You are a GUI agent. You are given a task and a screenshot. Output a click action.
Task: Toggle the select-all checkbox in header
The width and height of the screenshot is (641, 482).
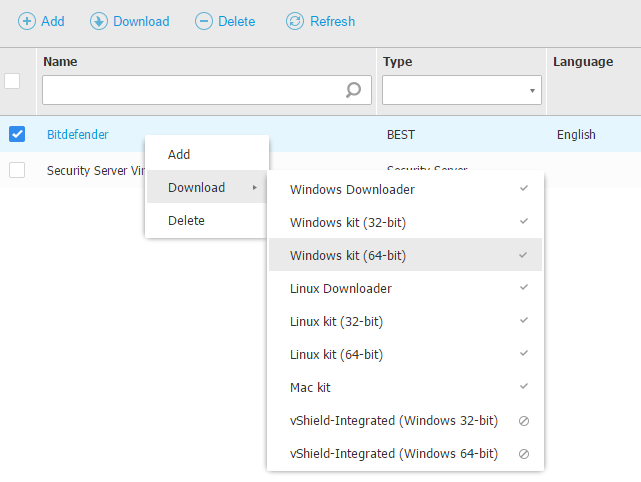(x=13, y=81)
